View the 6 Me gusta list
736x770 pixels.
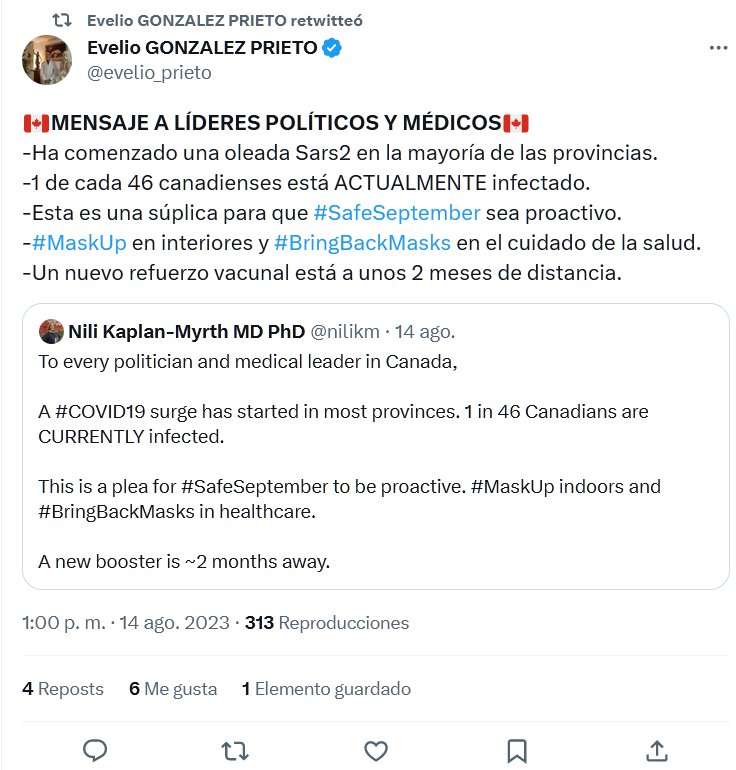(173, 689)
